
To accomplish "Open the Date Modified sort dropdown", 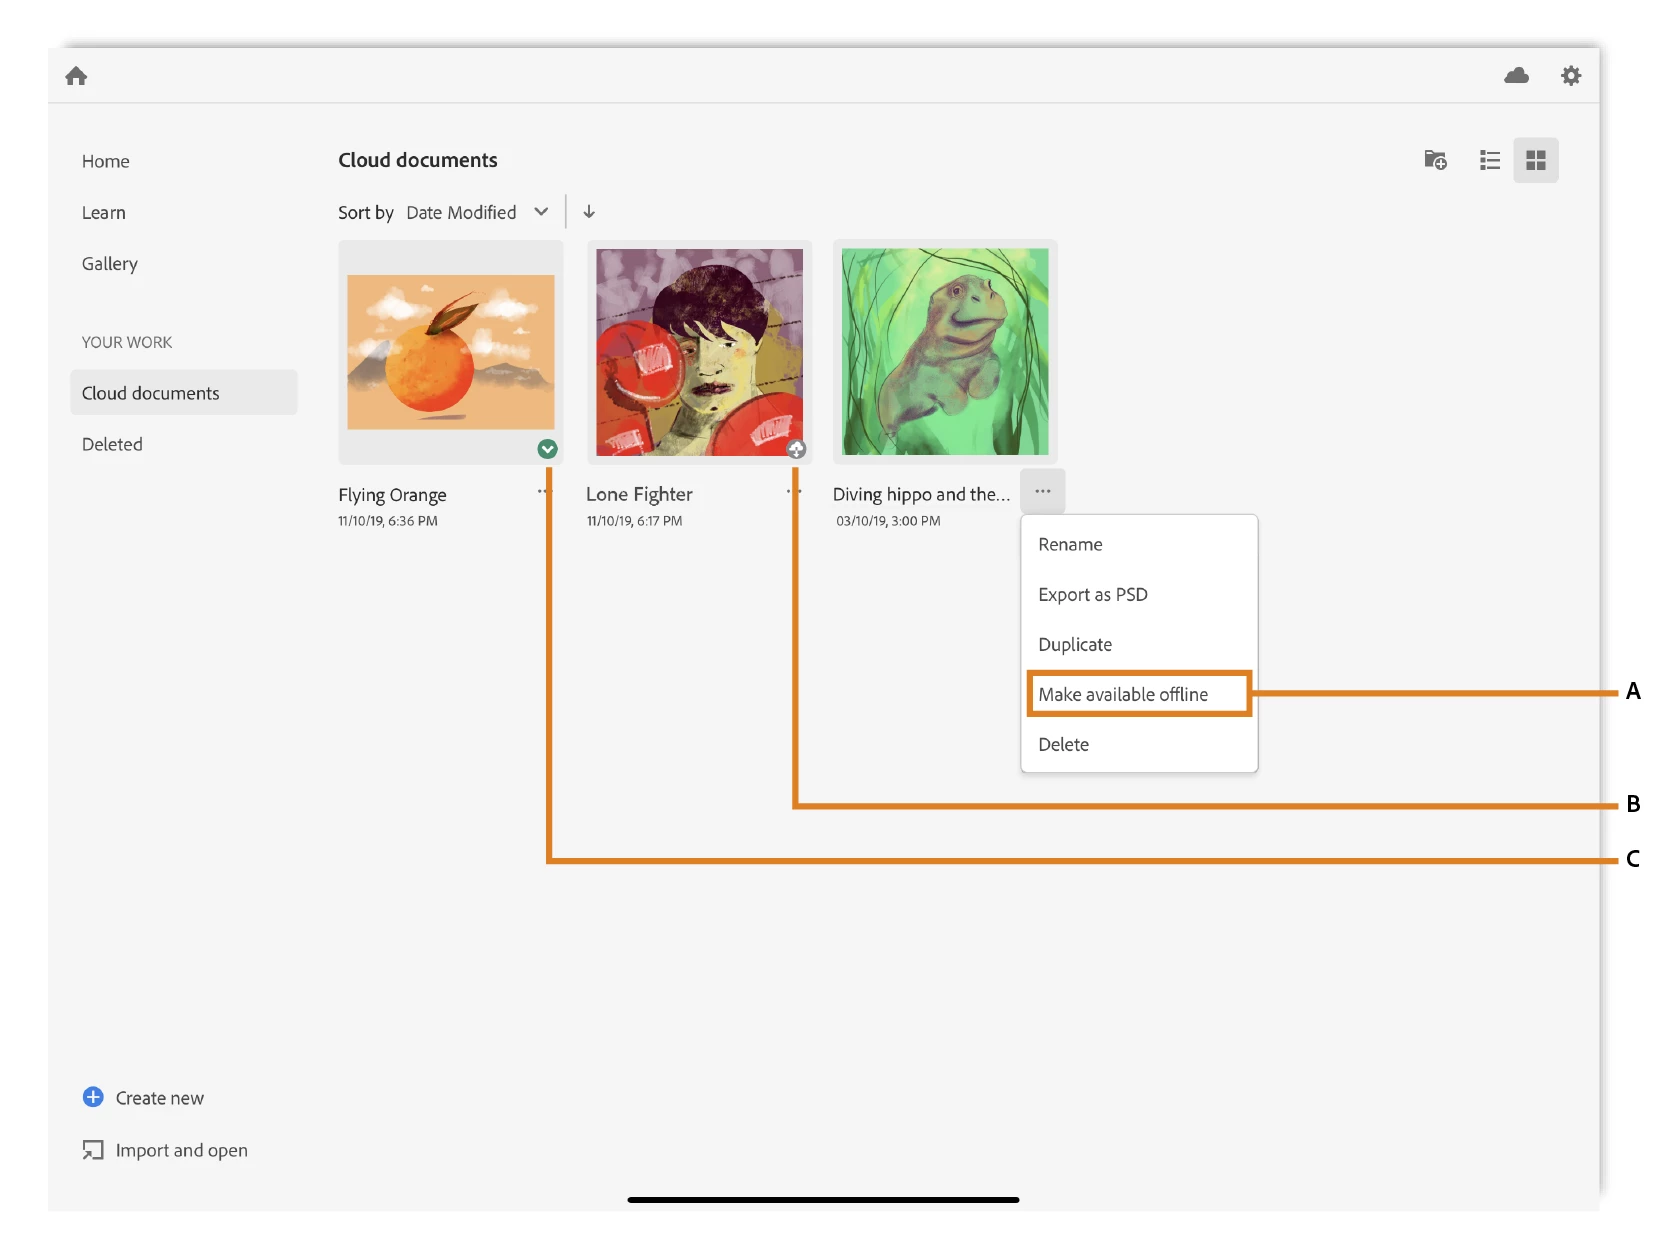I will pos(477,212).
